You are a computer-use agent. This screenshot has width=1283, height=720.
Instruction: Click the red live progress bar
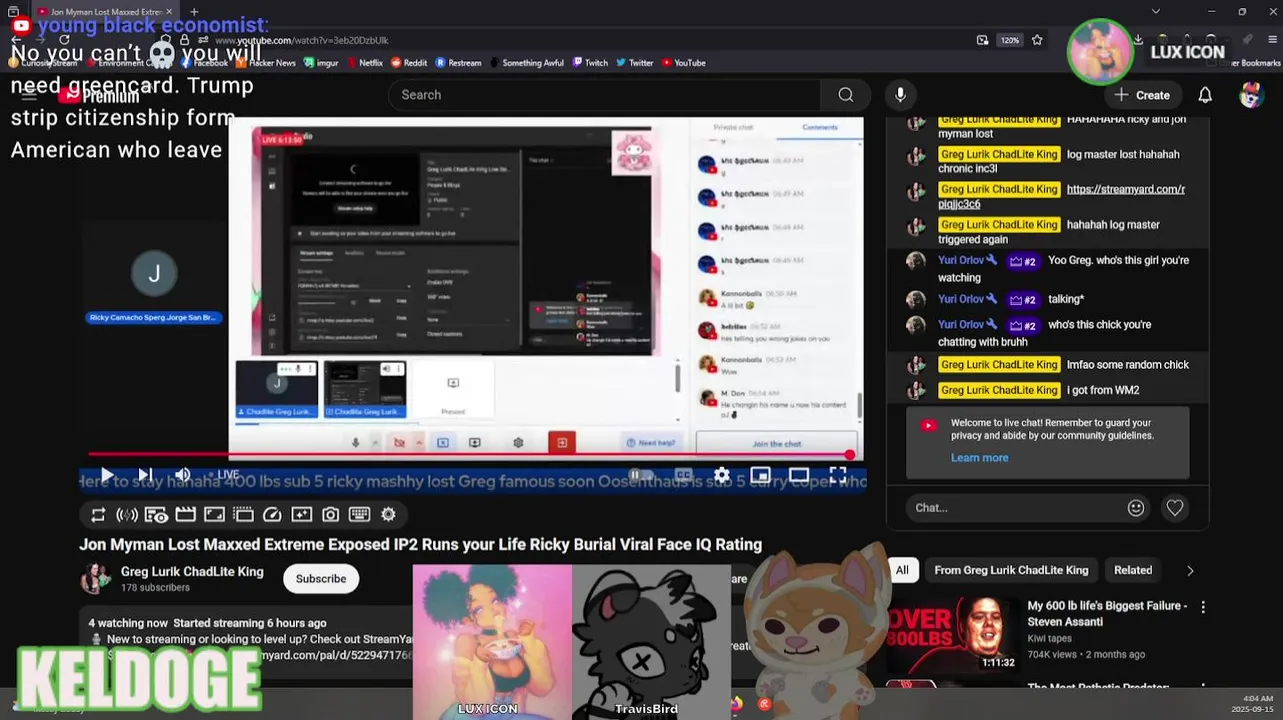tap(471, 455)
